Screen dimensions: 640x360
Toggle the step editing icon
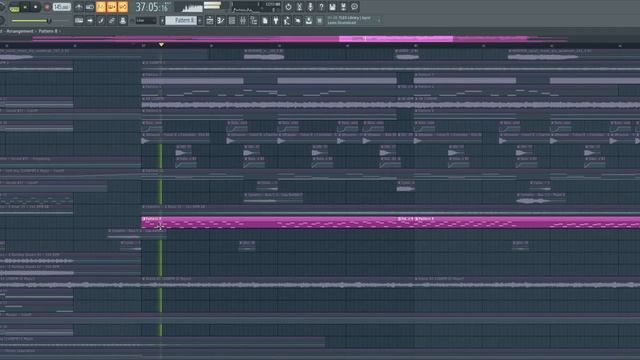101,20
